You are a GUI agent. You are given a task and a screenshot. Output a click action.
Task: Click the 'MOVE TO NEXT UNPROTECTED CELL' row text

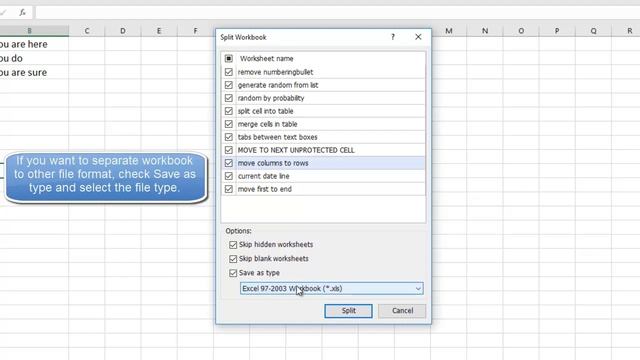(296, 150)
